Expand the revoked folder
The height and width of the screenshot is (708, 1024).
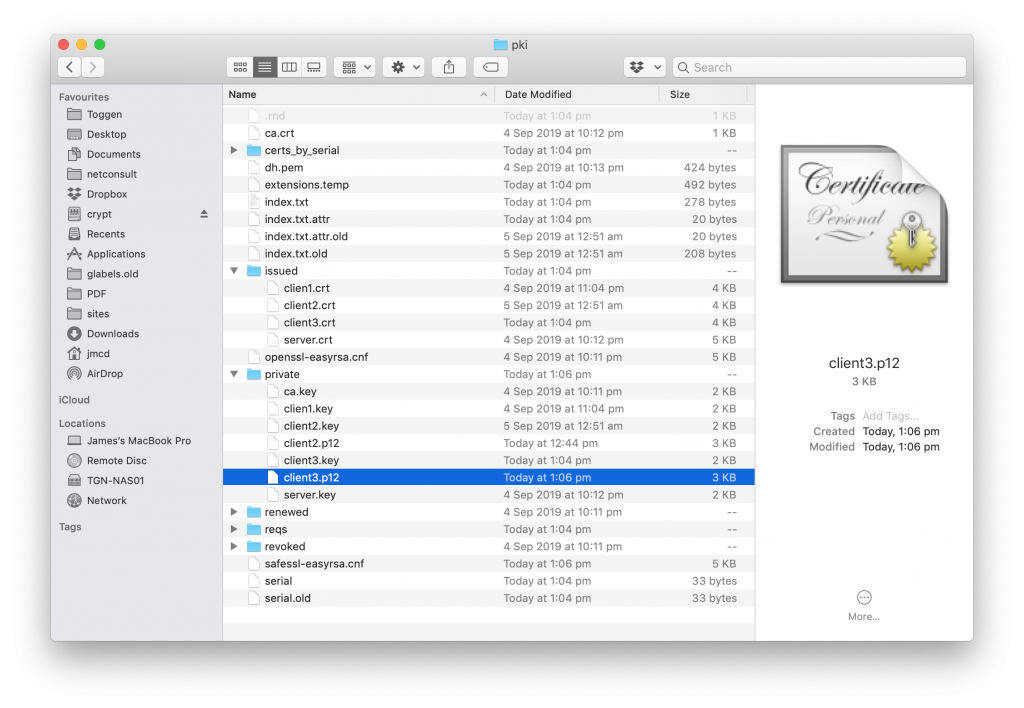pos(234,546)
